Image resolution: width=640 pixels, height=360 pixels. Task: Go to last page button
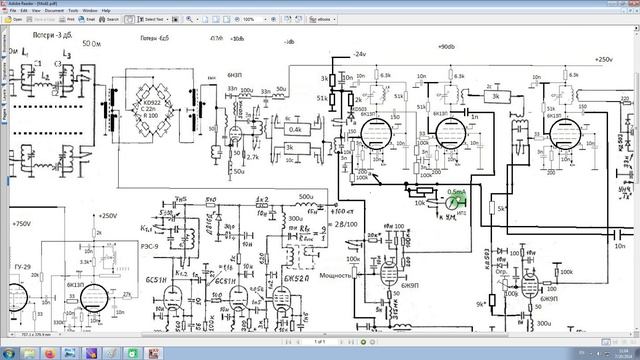[x=351, y=342]
